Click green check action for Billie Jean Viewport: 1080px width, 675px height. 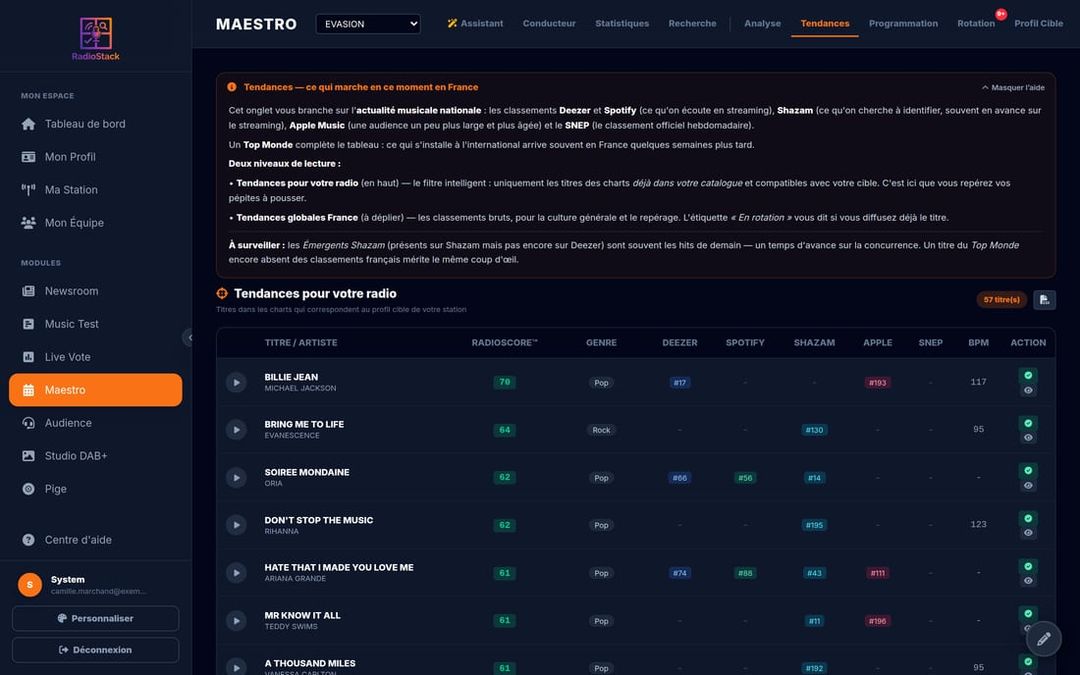pyautogui.click(x=1028, y=375)
